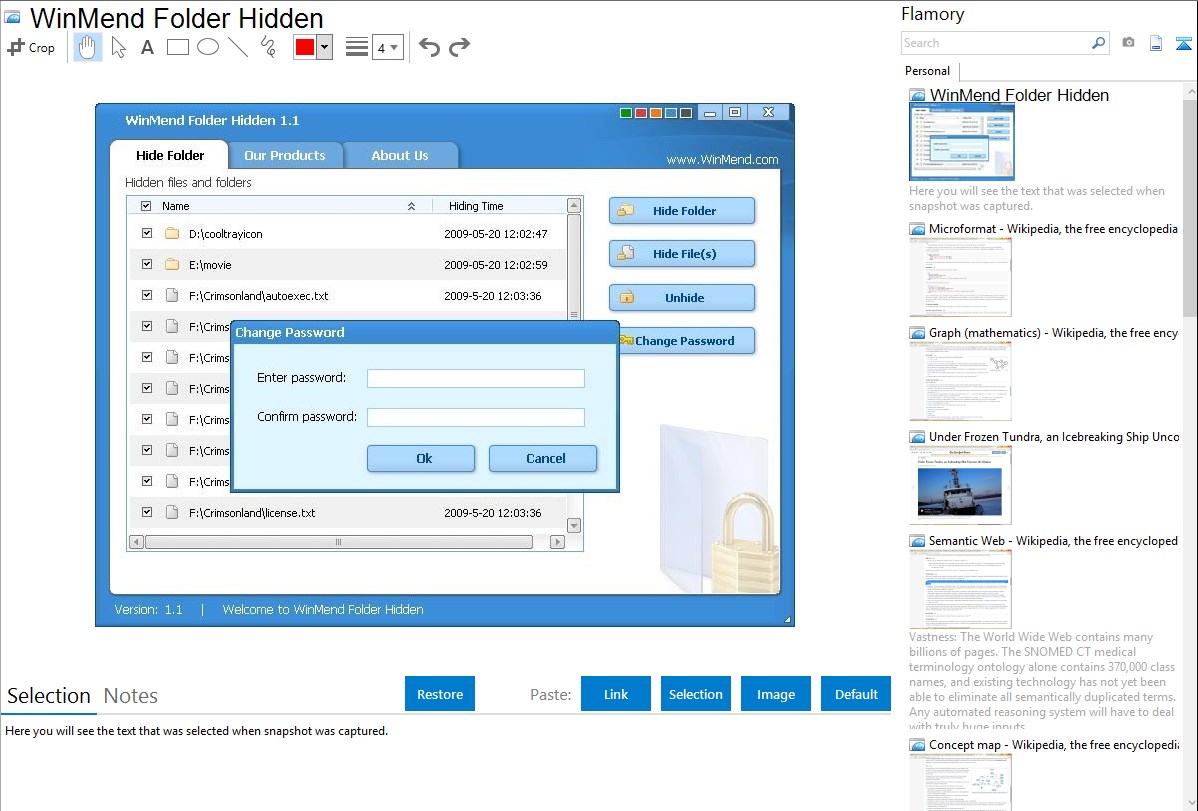Click the camera snapshot icon
This screenshot has width=1198, height=811.
[x=1128, y=43]
